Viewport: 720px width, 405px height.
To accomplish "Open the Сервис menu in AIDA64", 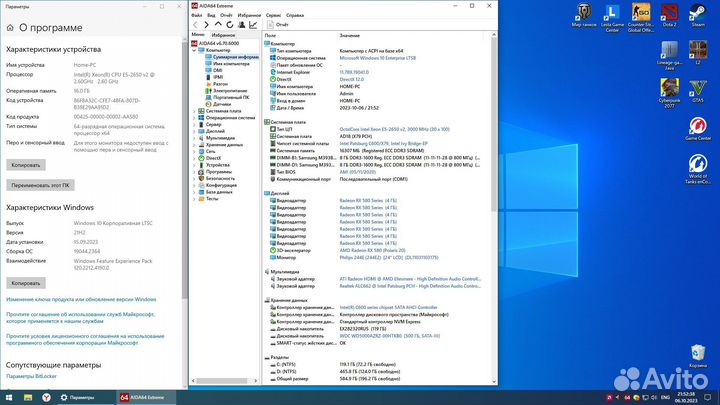I will click(x=273, y=15).
